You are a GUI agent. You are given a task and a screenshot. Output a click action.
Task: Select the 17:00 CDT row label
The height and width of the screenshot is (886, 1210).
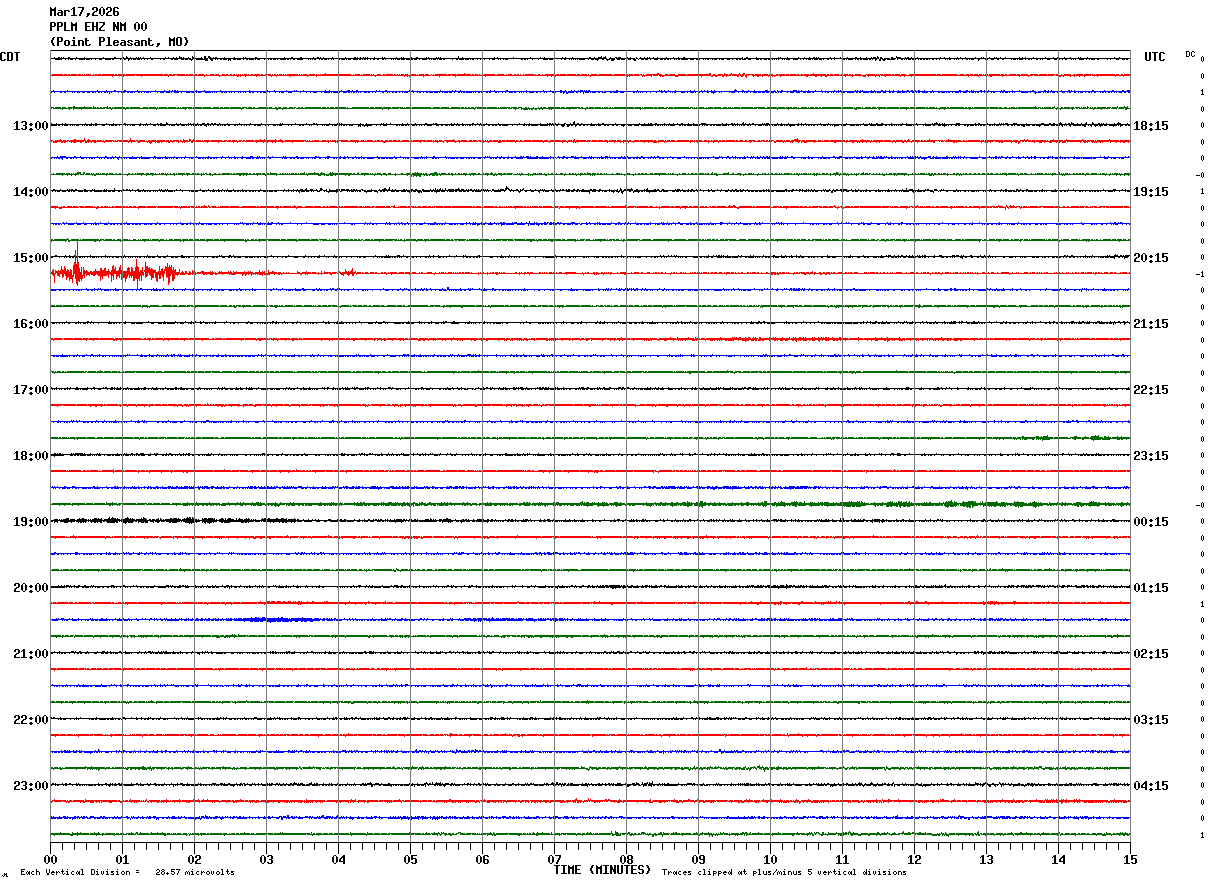[30, 390]
